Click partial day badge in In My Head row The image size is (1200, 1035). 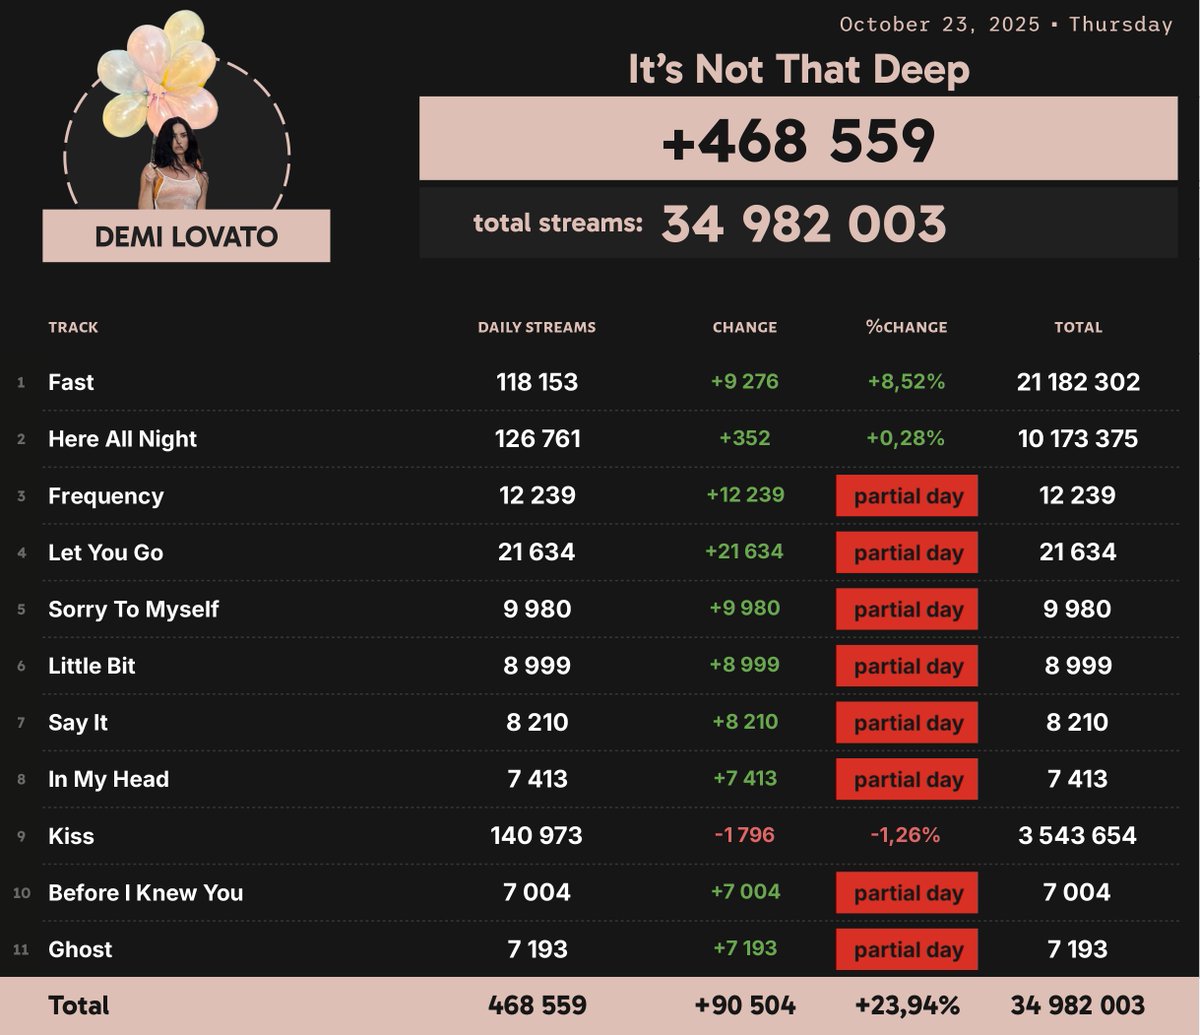click(x=907, y=779)
